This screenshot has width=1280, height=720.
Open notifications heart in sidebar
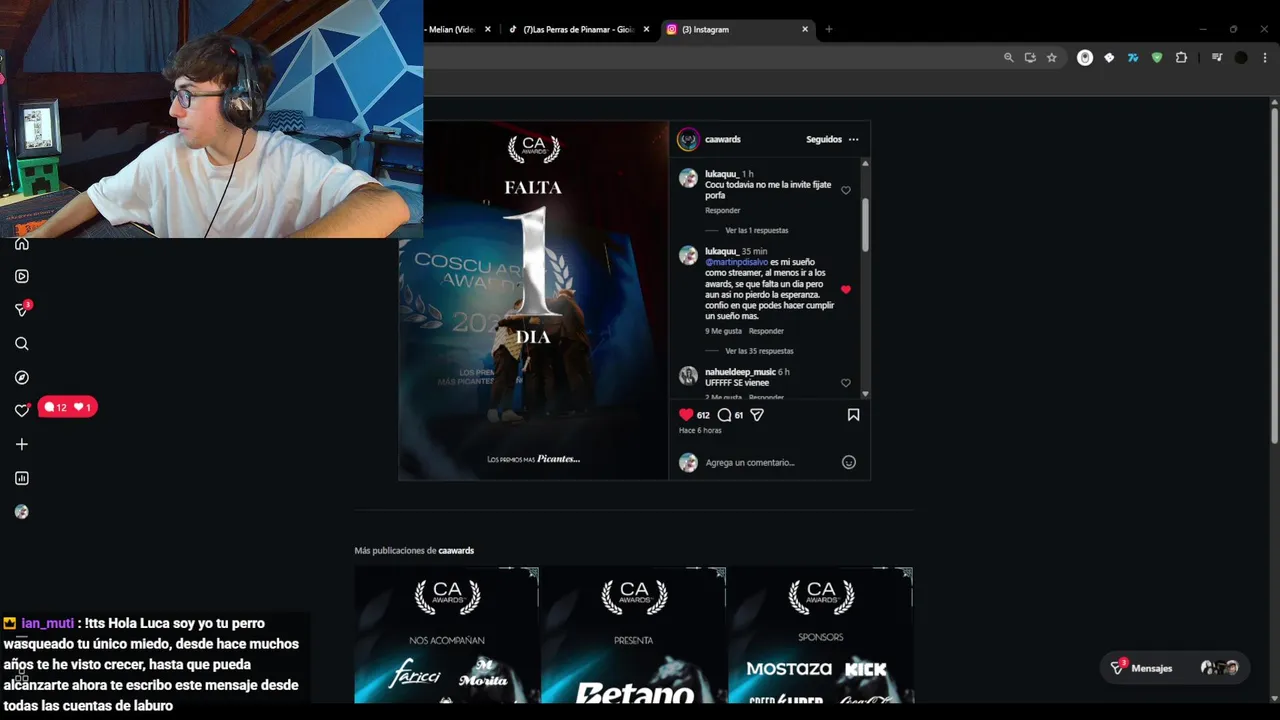[x=22, y=410]
